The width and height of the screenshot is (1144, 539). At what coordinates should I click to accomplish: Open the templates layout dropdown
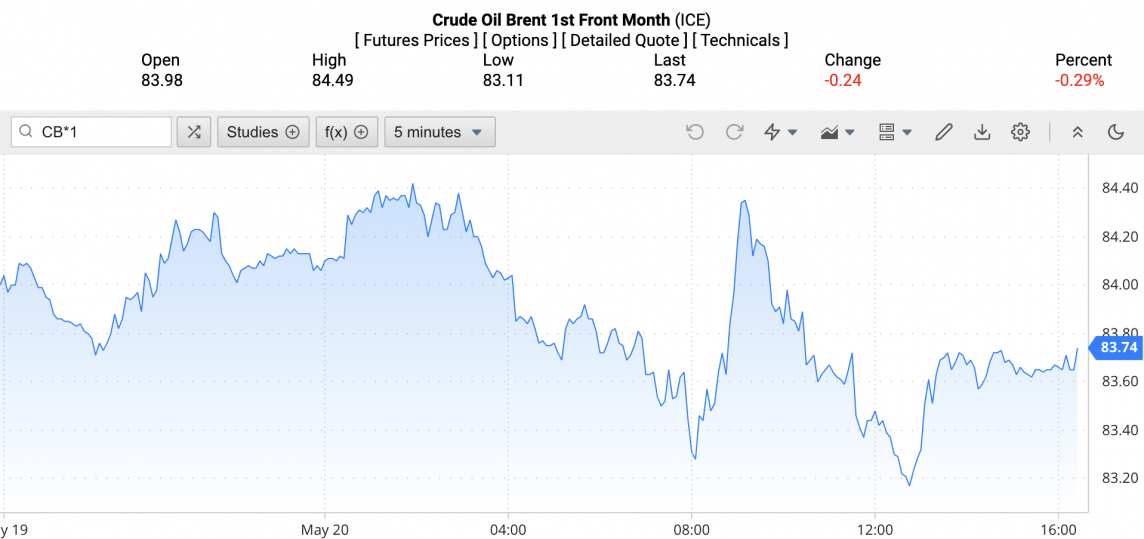point(894,132)
